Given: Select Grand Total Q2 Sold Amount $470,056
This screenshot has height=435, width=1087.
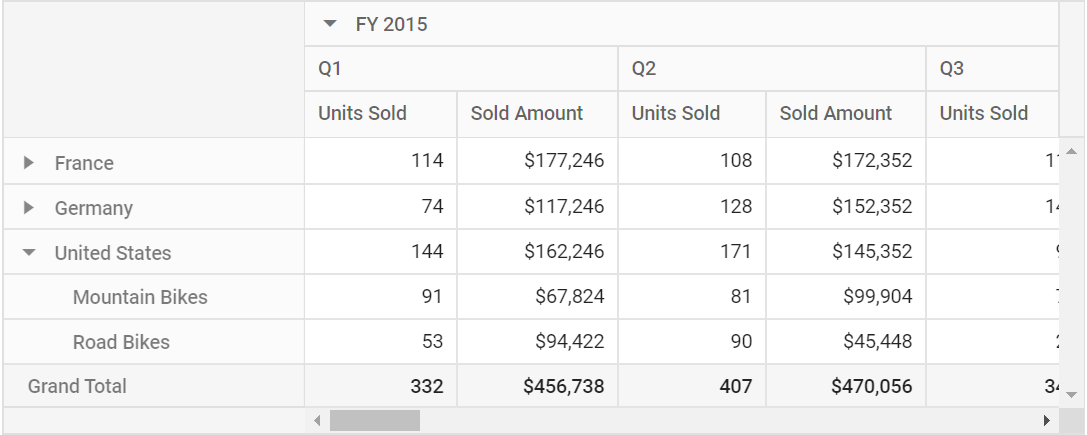Looking at the screenshot, I should [846, 386].
